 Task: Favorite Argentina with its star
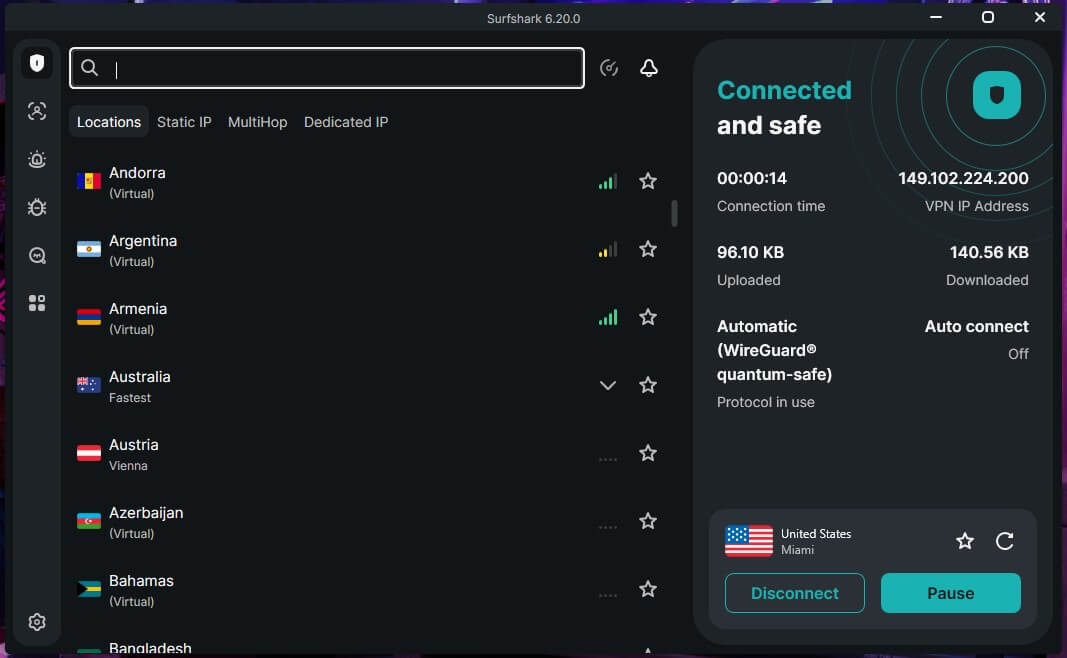click(x=648, y=249)
